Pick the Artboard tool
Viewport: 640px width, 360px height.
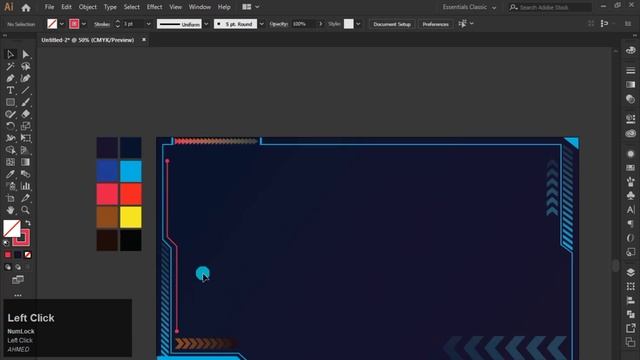pyautogui.click(x=10, y=198)
